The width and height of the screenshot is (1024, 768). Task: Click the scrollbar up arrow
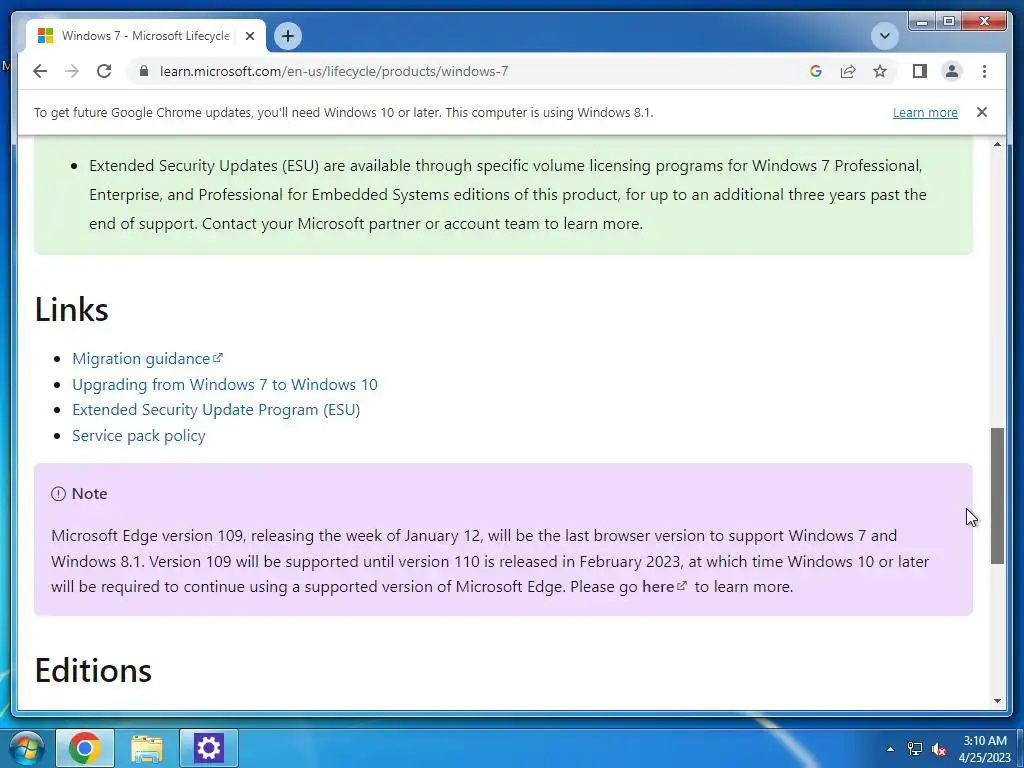tap(997, 144)
